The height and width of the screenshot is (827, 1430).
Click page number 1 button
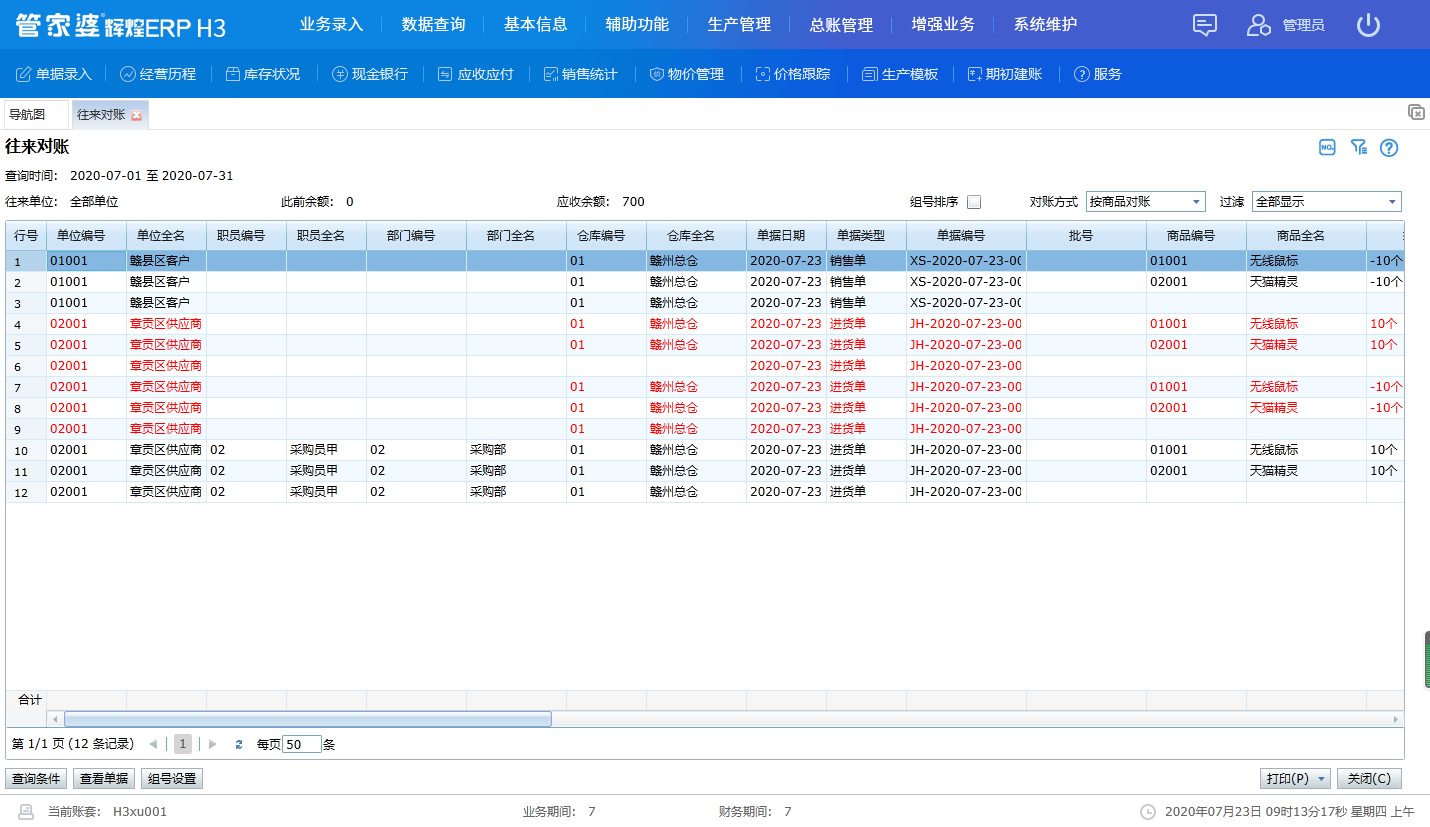tap(183, 744)
